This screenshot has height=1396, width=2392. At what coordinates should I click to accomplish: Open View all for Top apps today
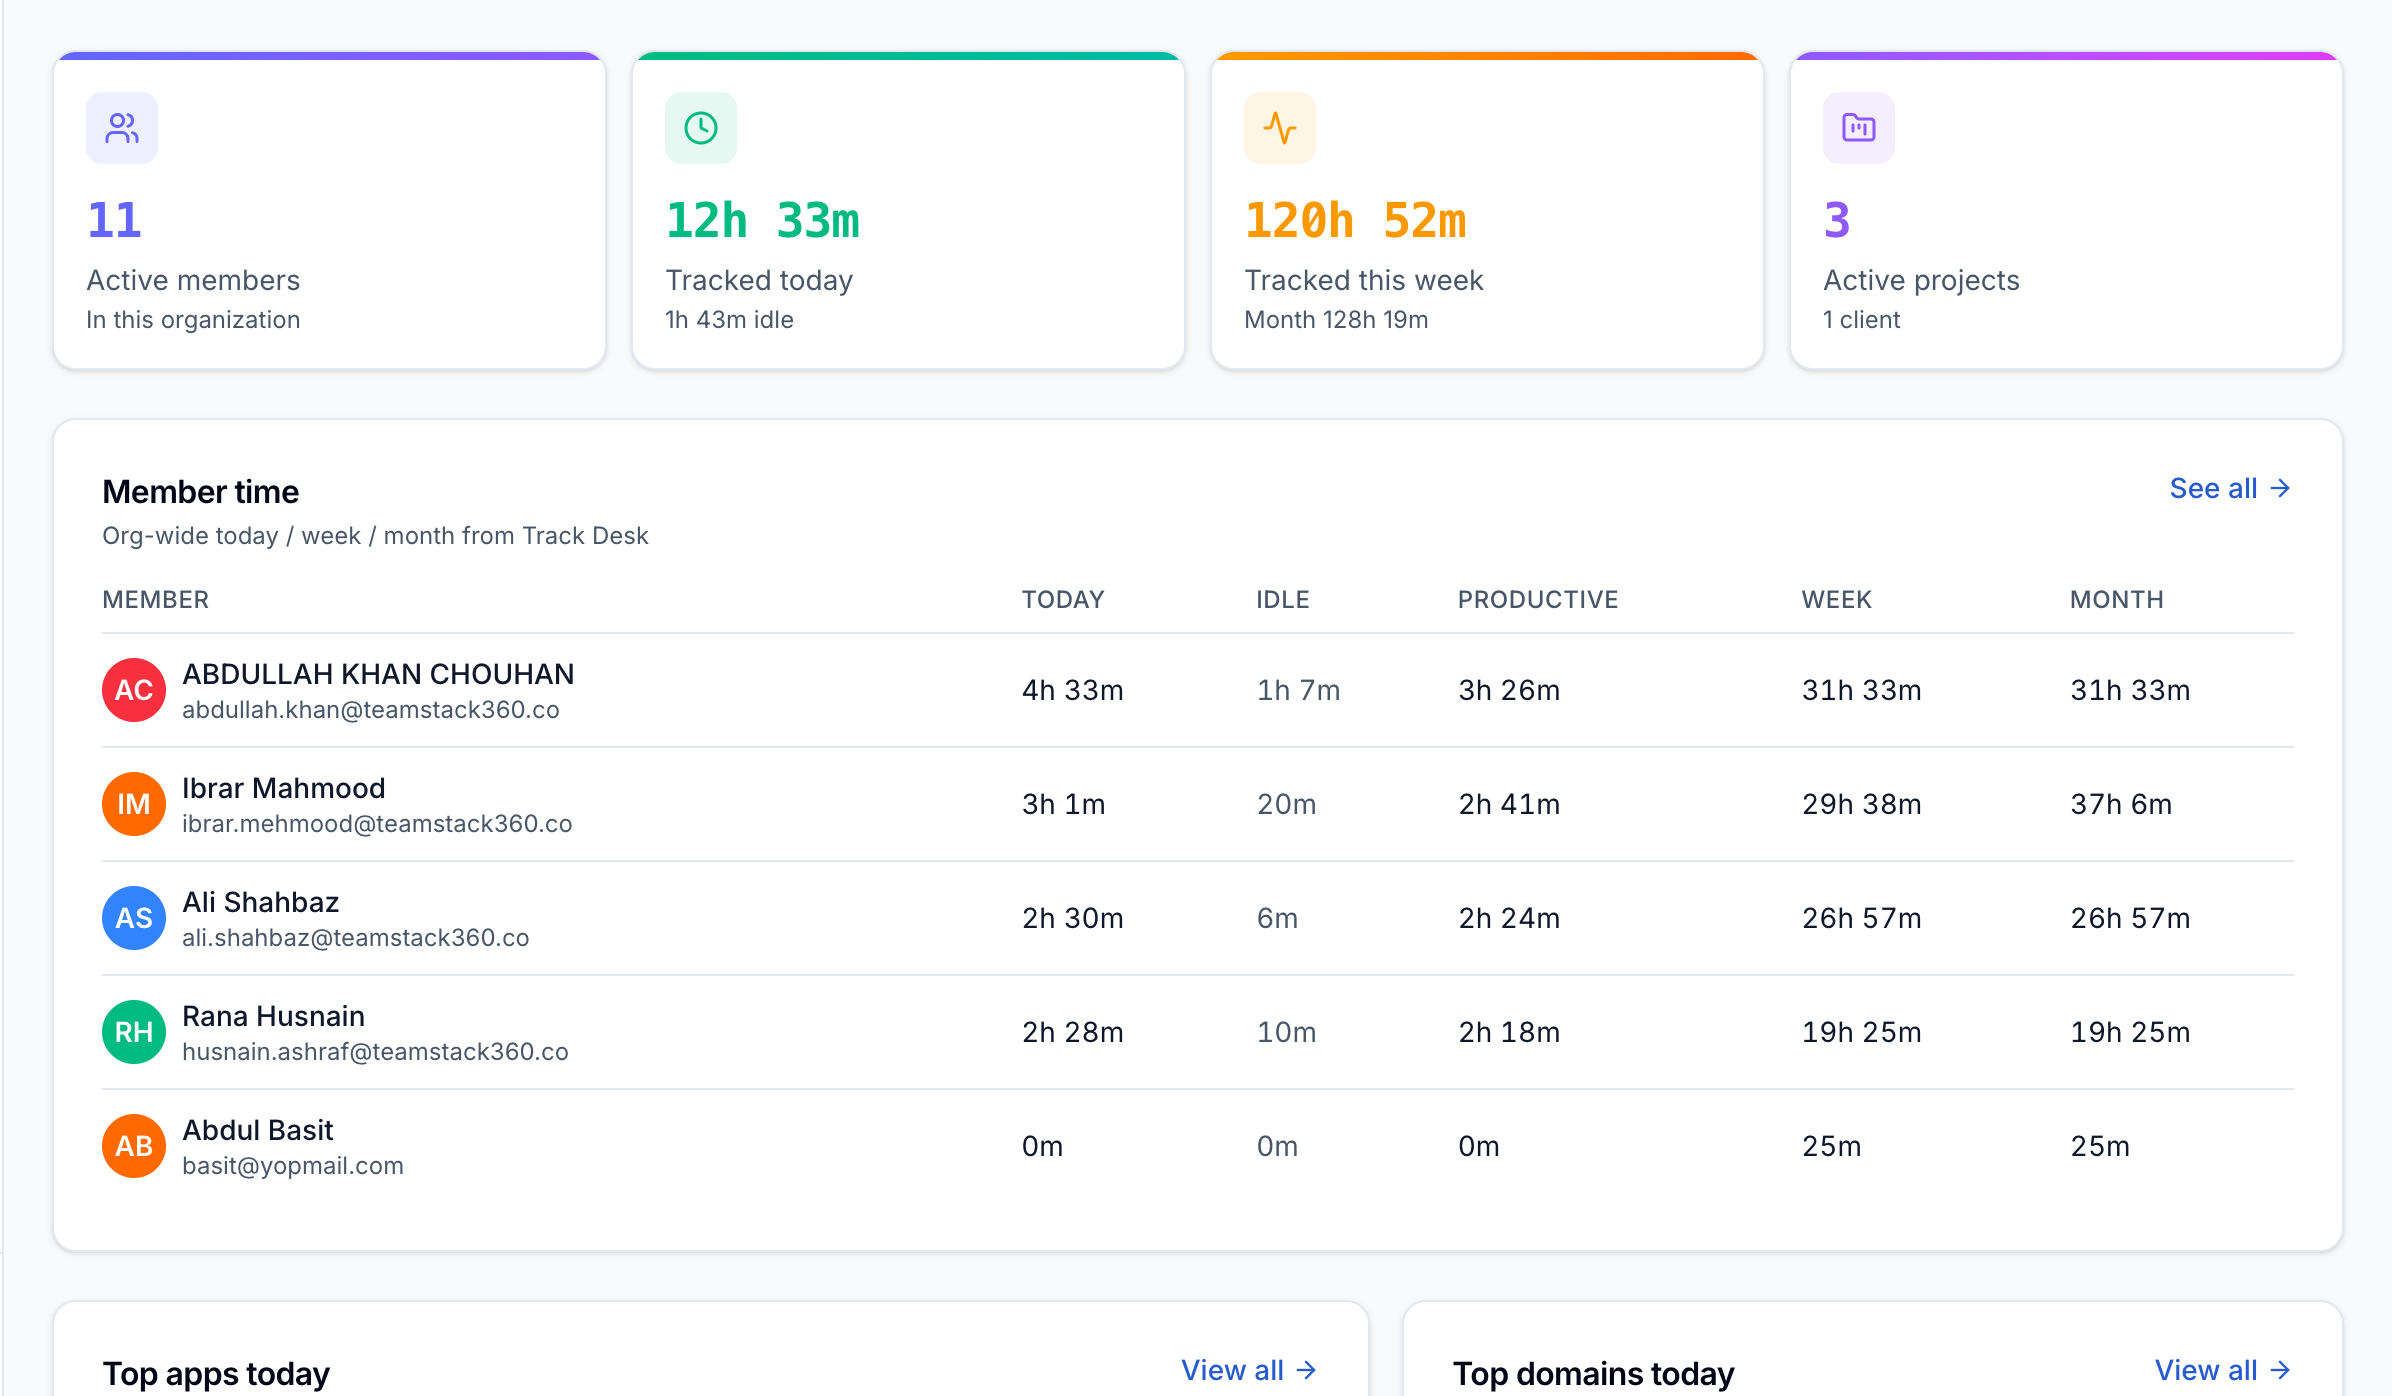1249,1370
